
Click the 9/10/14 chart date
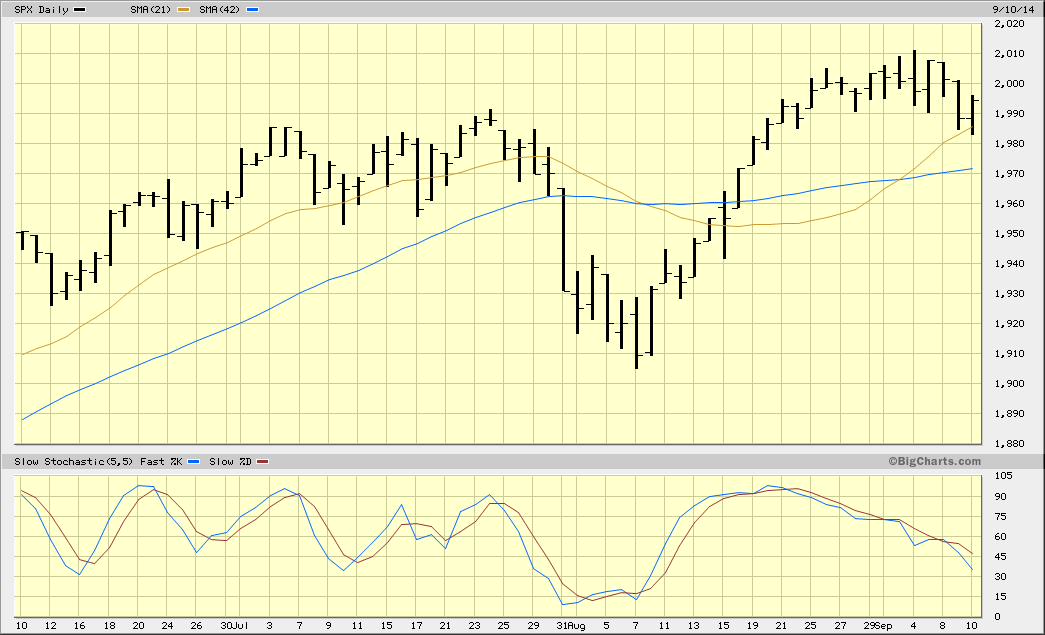click(1013, 9)
